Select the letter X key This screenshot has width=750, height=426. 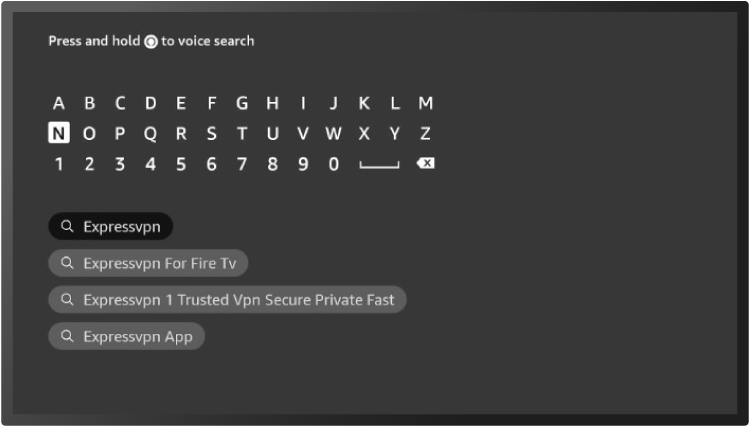click(x=364, y=134)
